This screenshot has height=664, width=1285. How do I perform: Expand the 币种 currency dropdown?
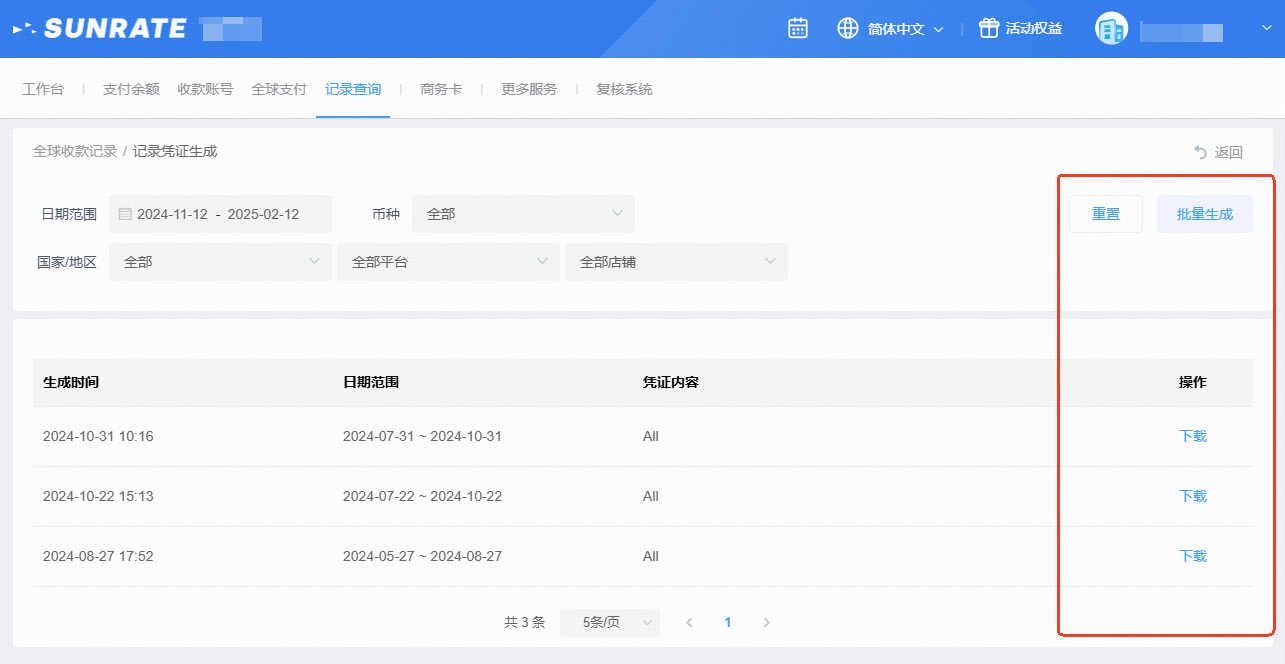[523, 214]
